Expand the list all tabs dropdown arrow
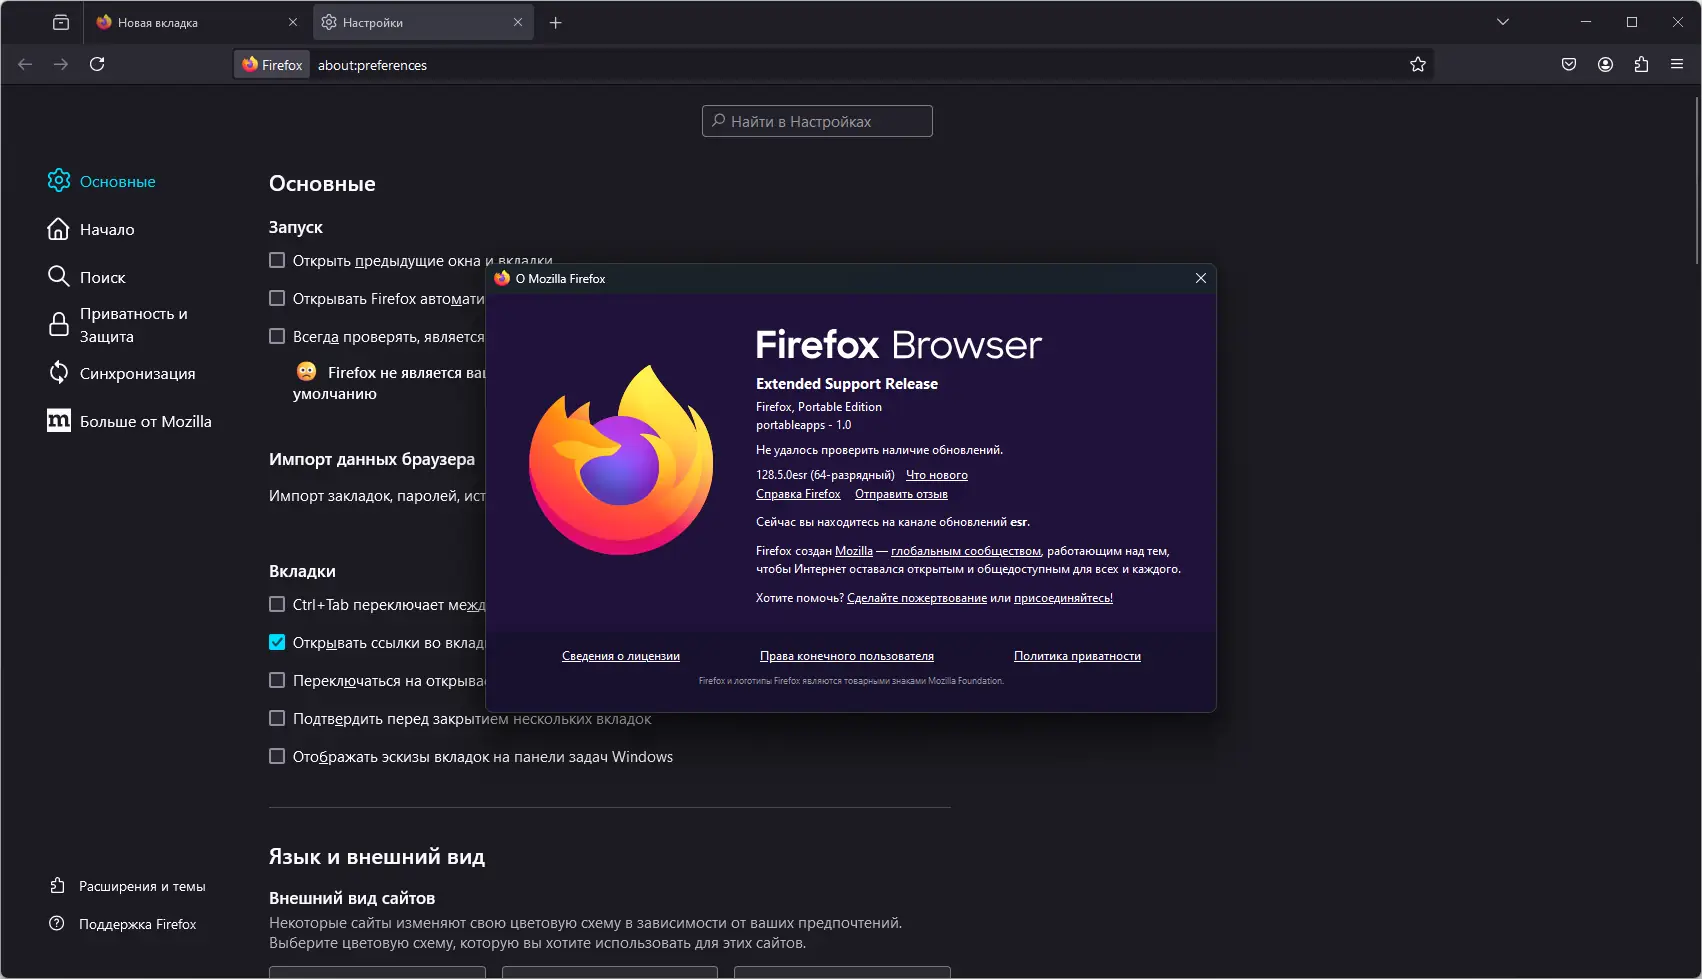 pos(1502,22)
